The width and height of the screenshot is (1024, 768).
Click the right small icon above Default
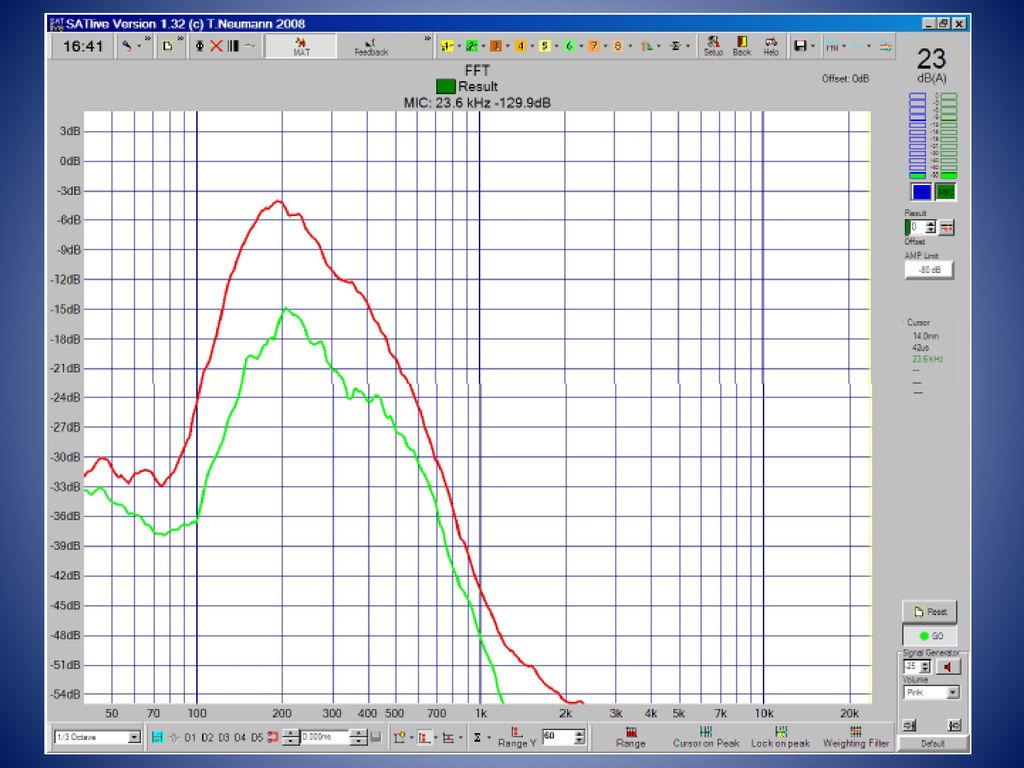pos(955,725)
